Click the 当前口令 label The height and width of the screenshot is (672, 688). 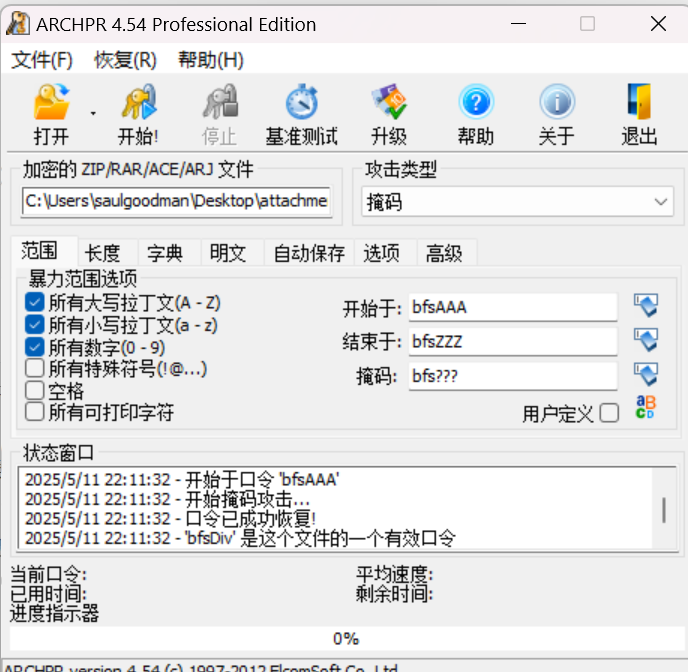[48, 575]
